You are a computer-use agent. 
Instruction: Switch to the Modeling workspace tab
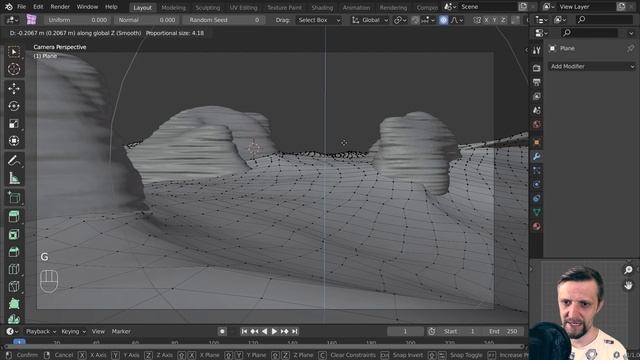(173, 7)
